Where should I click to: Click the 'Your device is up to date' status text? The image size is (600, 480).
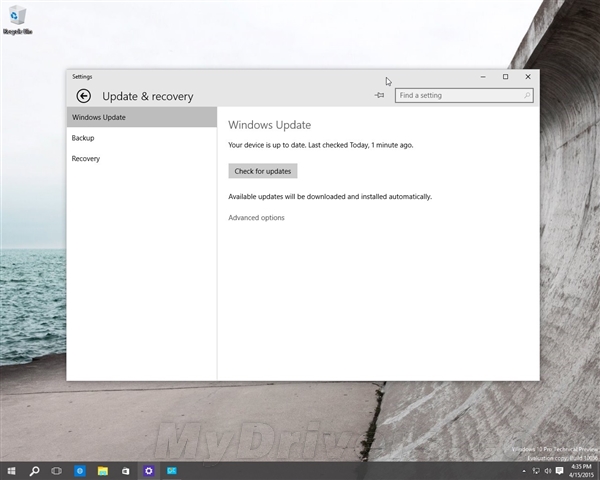tap(321, 145)
